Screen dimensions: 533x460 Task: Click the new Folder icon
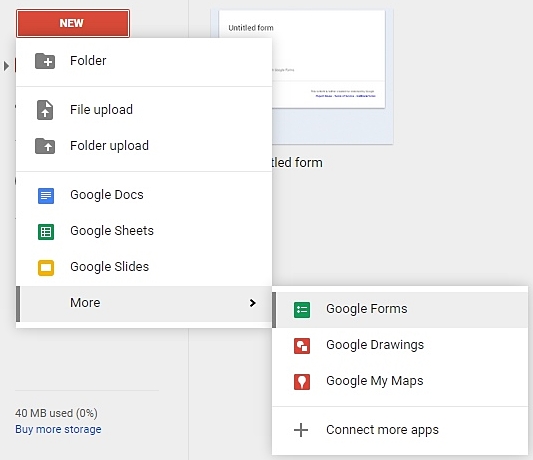coord(45,61)
